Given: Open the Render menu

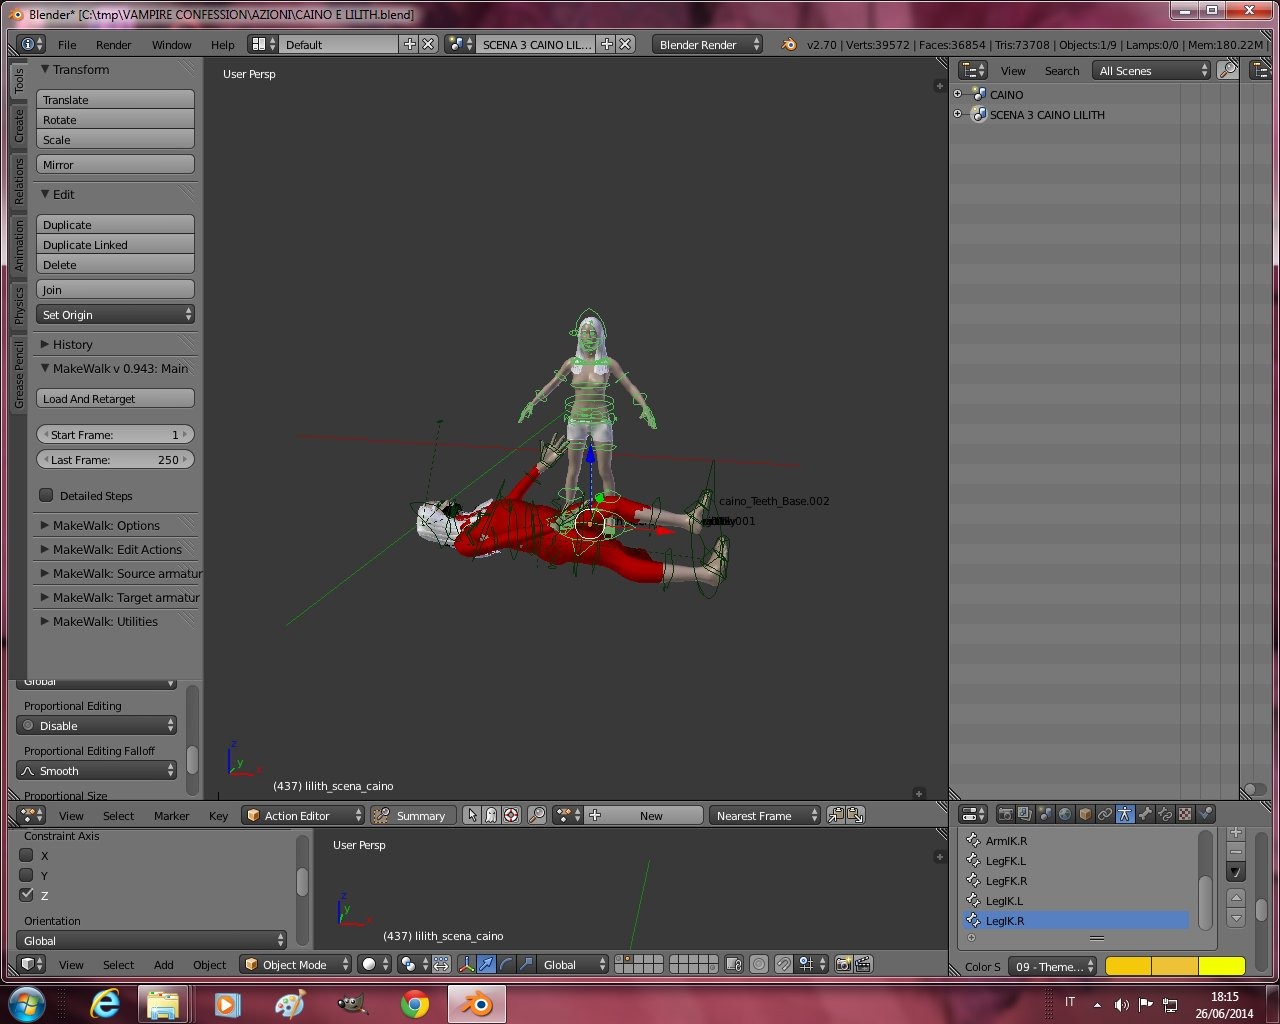Looking at the screenshot, I should pyautogui.click(x=113, y=44).
